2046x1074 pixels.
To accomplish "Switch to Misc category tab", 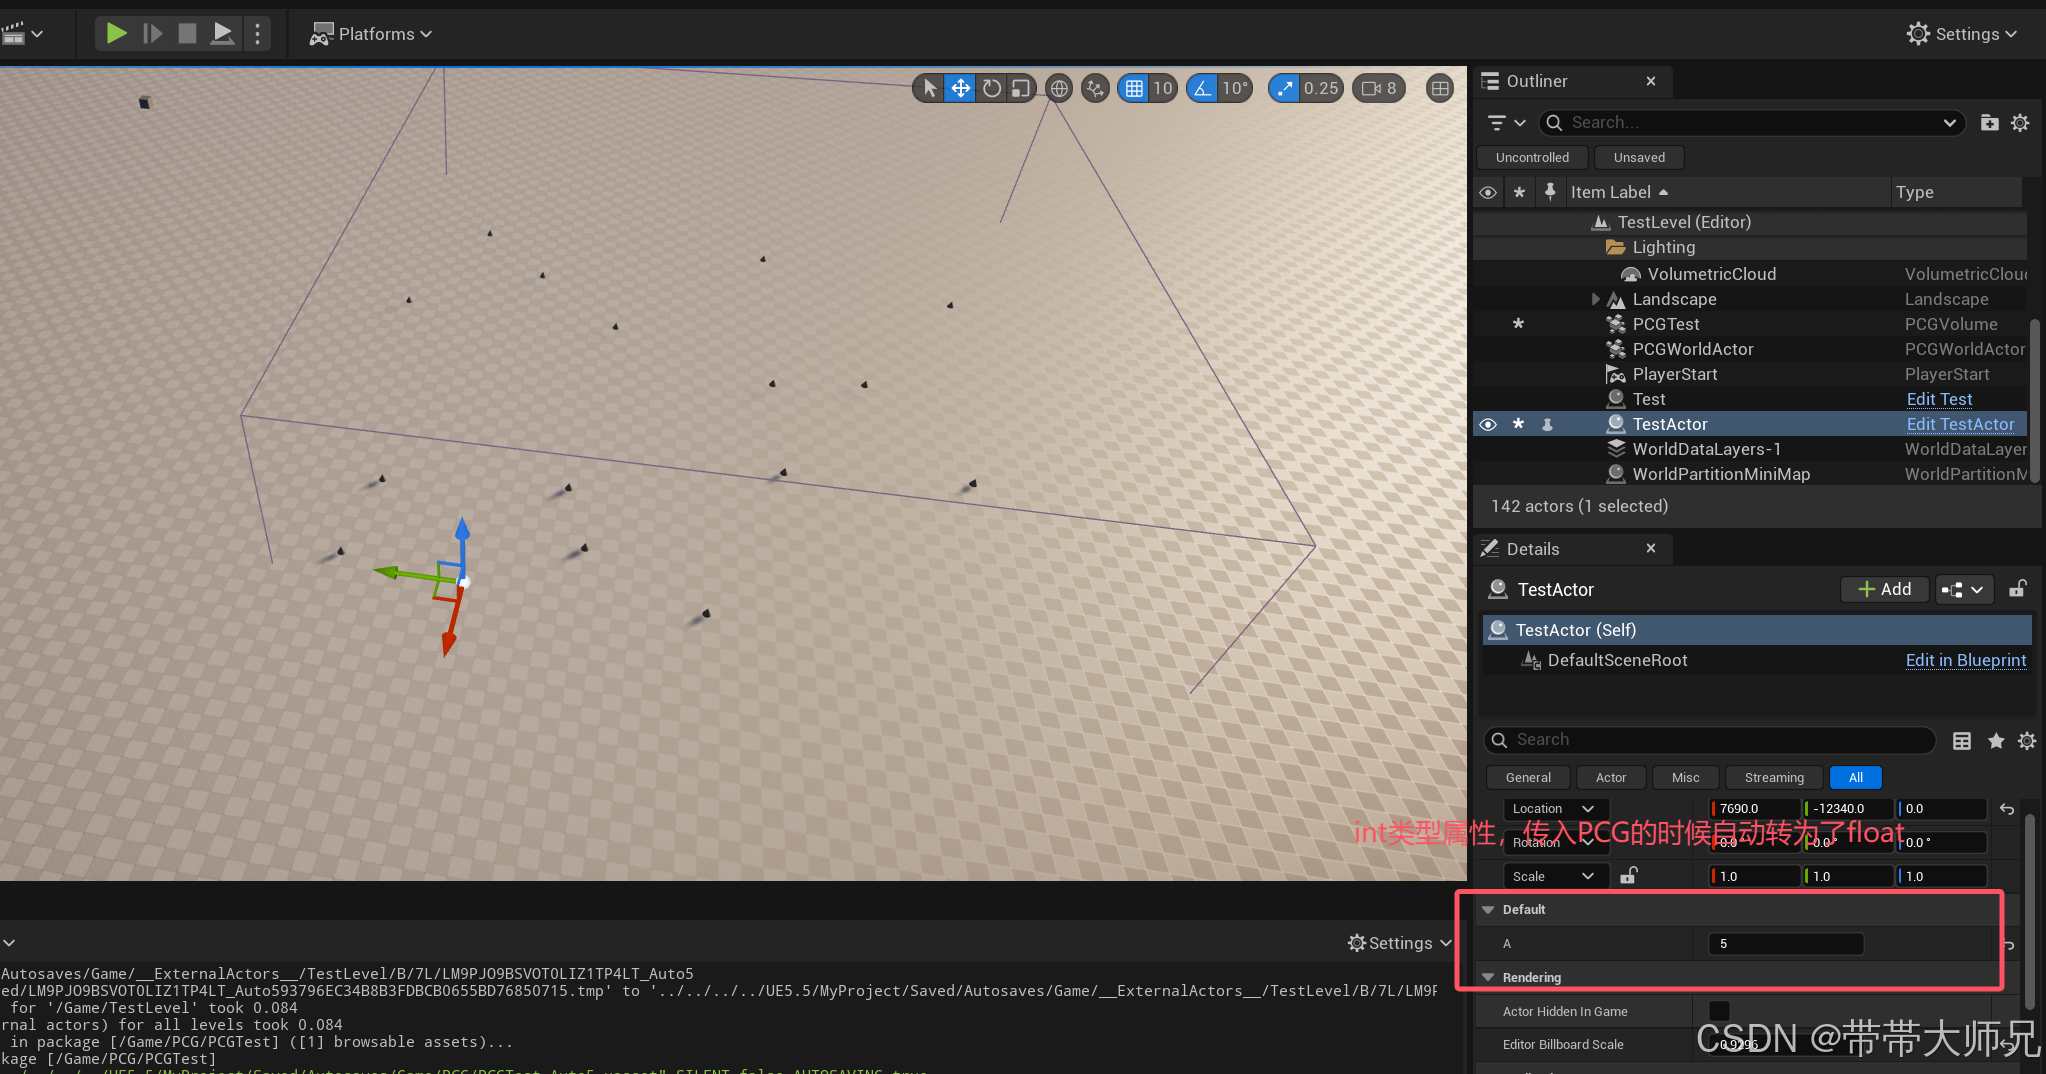I will [x=1685, y=777].
